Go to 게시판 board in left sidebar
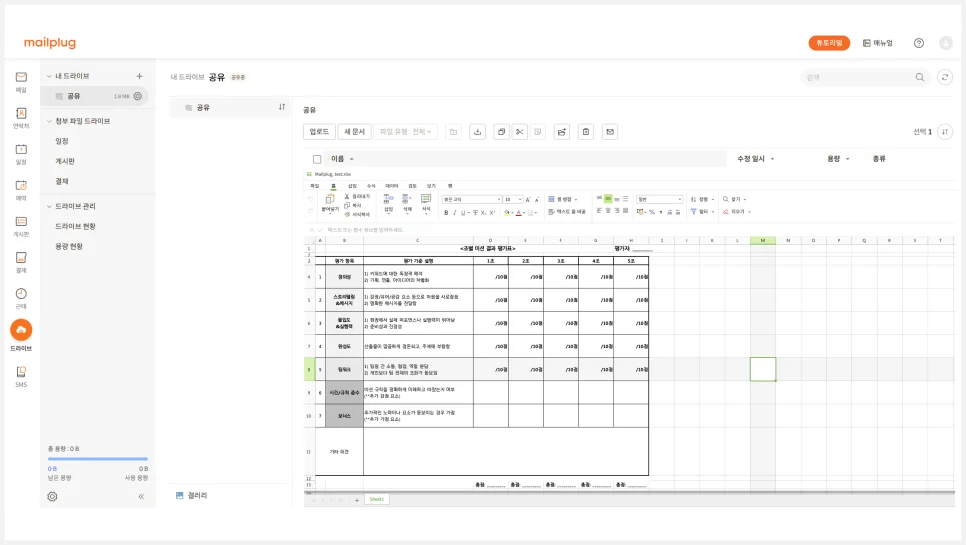The width and height of the screenshot is (966, 545). tap(21, 225)
